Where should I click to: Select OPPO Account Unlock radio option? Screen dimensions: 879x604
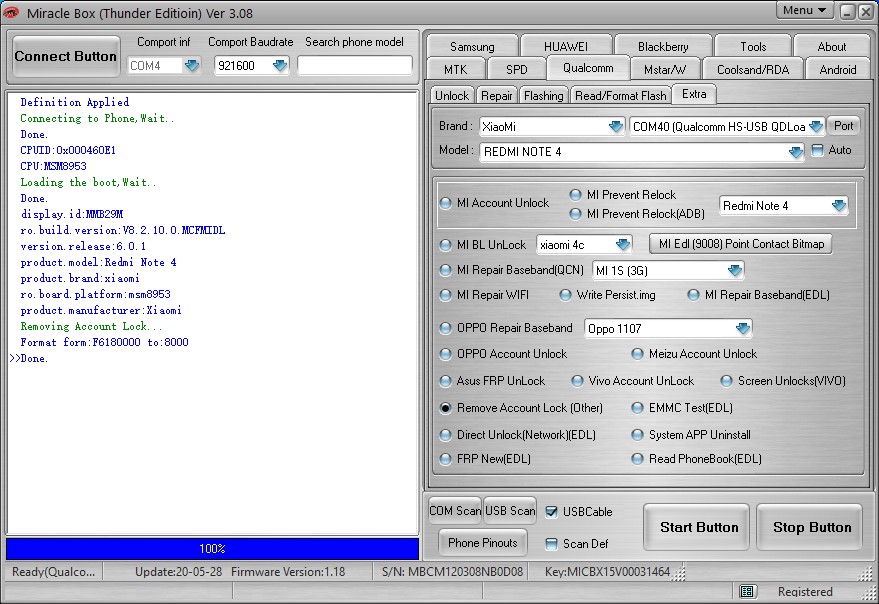446,354
